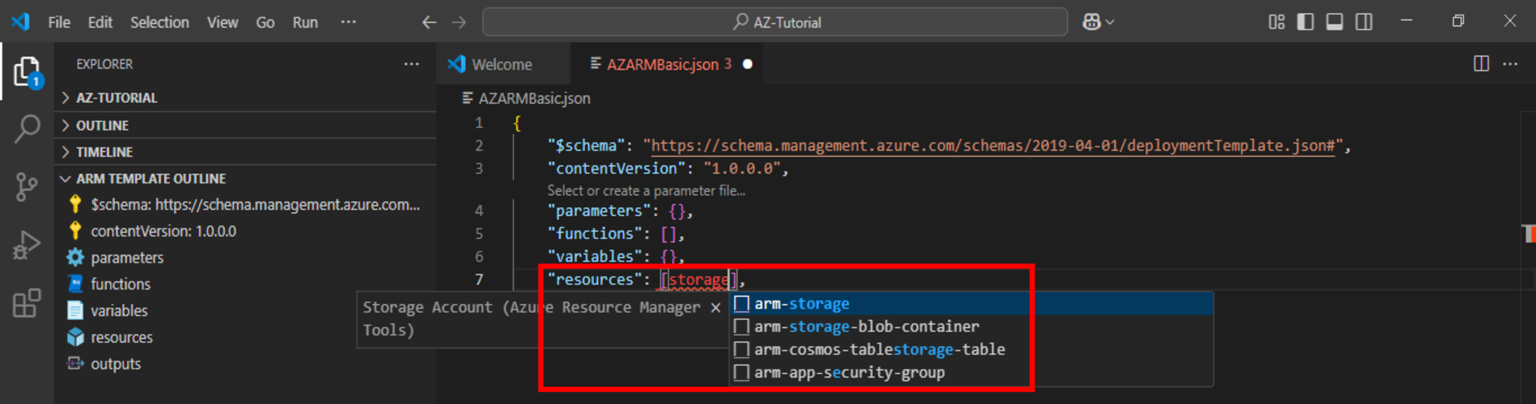Expand the AZ-TUTORIAL section
Viewport: 1536px width, 404px height.
point(245,98)
